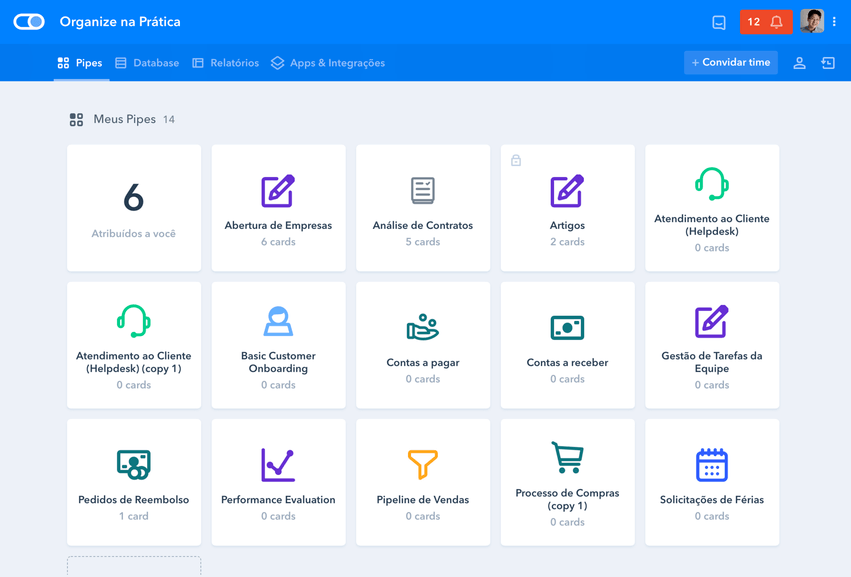This screenshot has height=577, width=851.
Task: Click the lock icon on Artigos card
Action: [x=516, y=160]
